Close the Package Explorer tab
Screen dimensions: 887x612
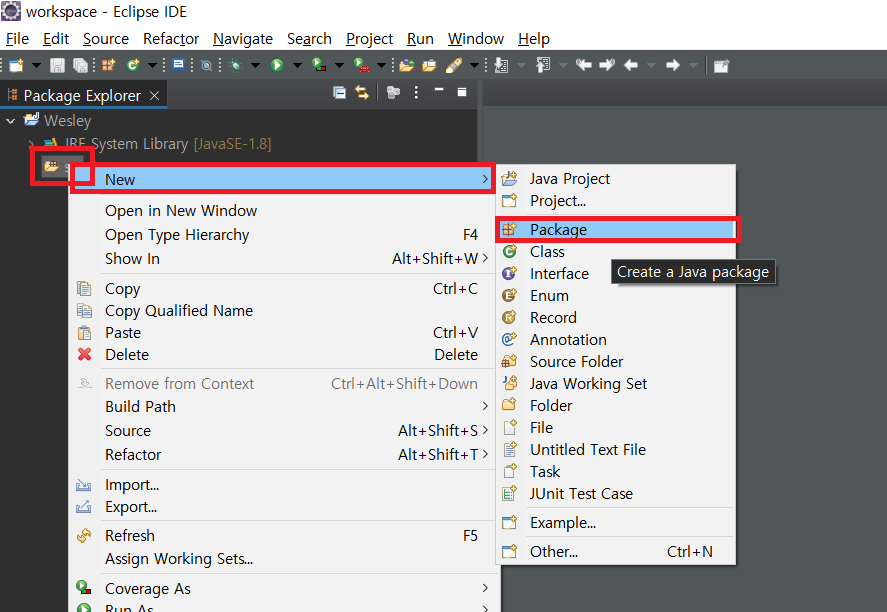[154, 96]
